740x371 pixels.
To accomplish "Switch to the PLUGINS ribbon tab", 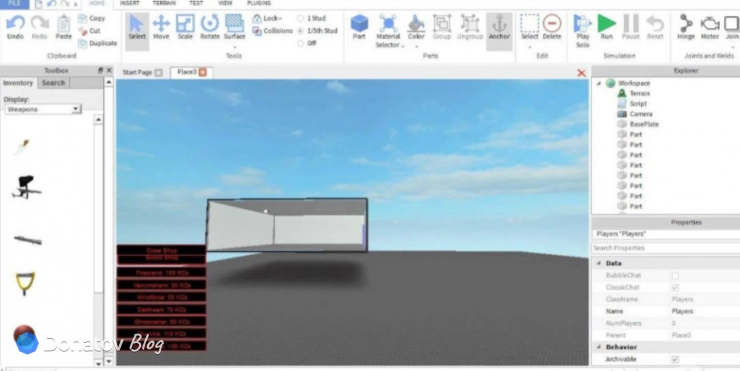I will tap(259, 3).
